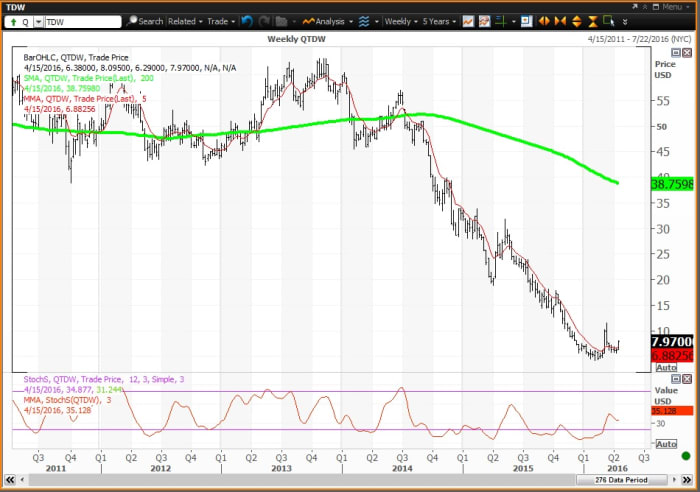Click the TDW symbol input field
700x492 pixels.
coord(78,20)
